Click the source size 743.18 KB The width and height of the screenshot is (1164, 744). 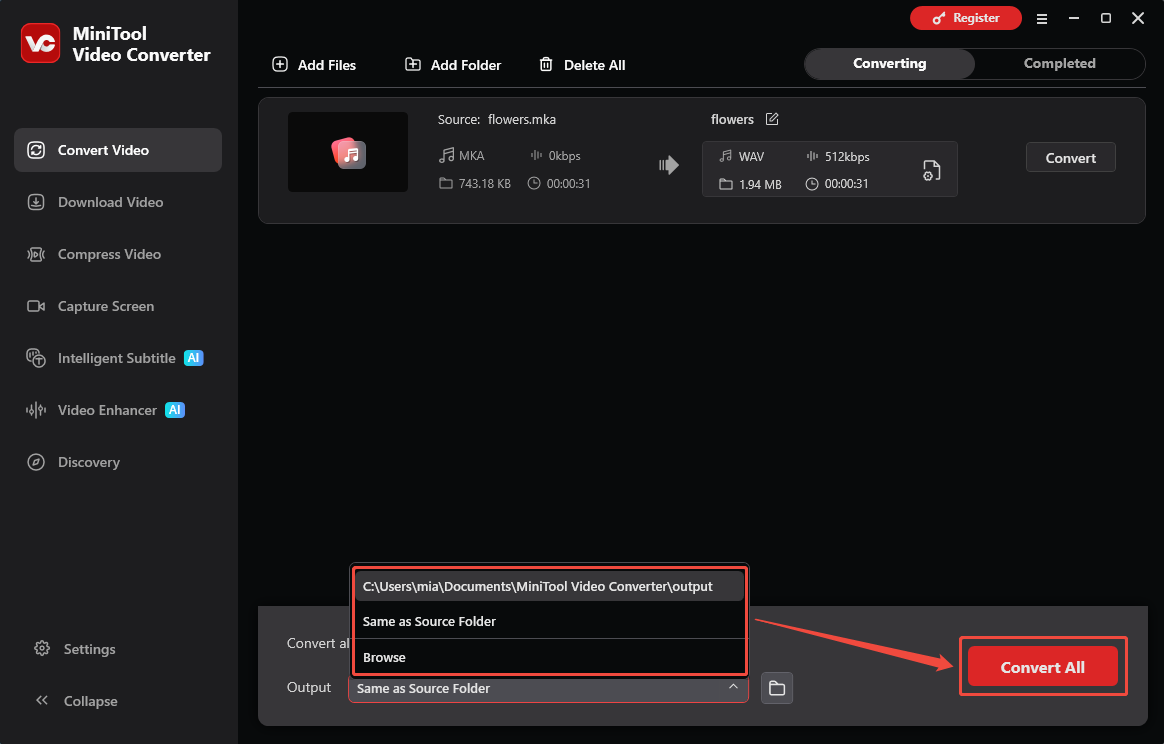pyautogui.click(x=485, y=183)
